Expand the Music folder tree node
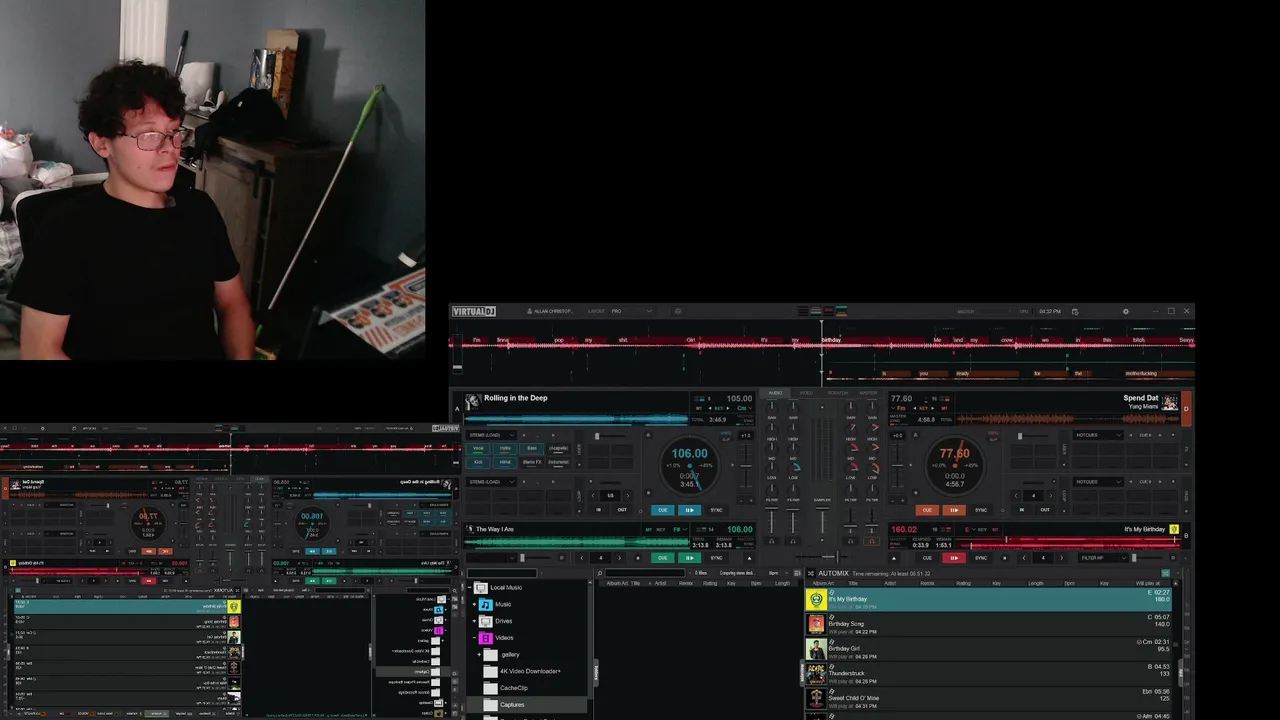Screen dimensions: 1280x720 475,604
